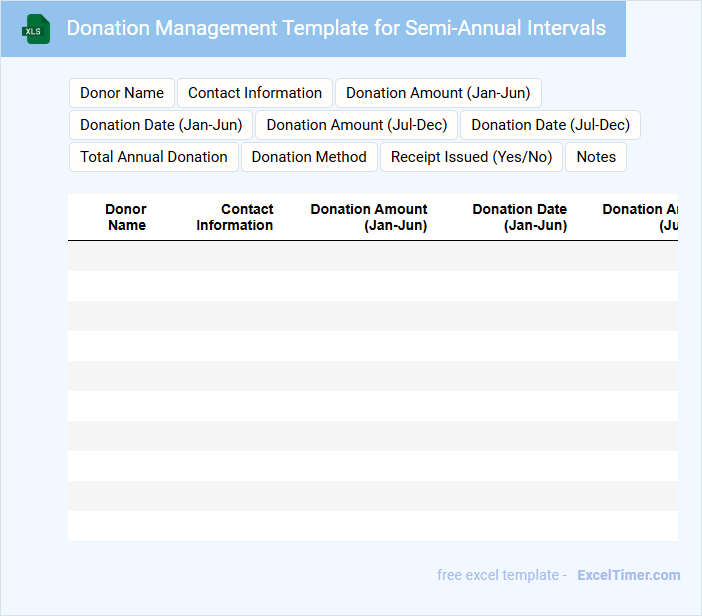702x616 pixels.
Task: Open the ExcelTimer.com link
Action: [x=629, y=575]
